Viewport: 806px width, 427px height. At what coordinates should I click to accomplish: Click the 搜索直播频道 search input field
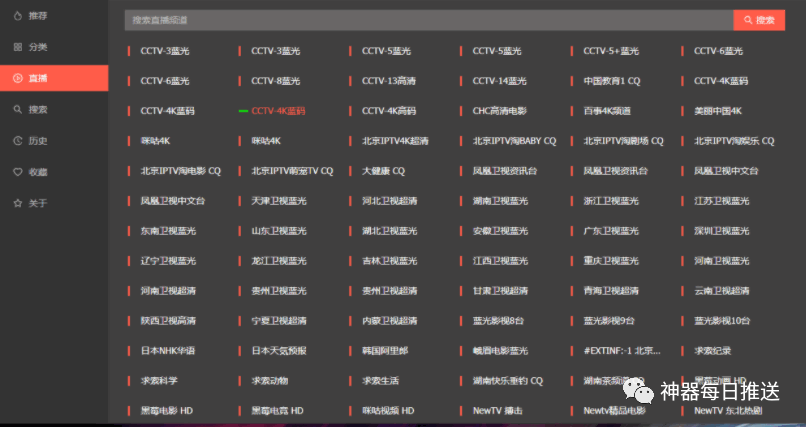[429, 20]
